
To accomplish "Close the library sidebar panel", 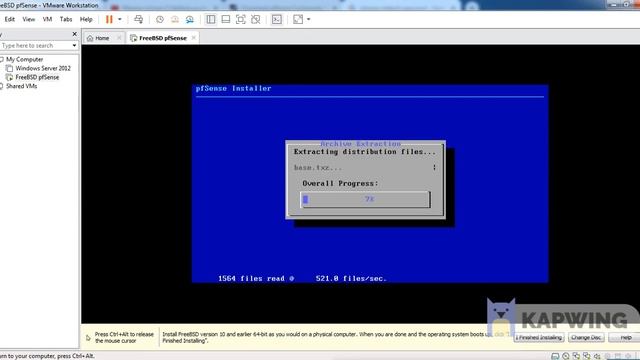I will click(x=74, y=34).
